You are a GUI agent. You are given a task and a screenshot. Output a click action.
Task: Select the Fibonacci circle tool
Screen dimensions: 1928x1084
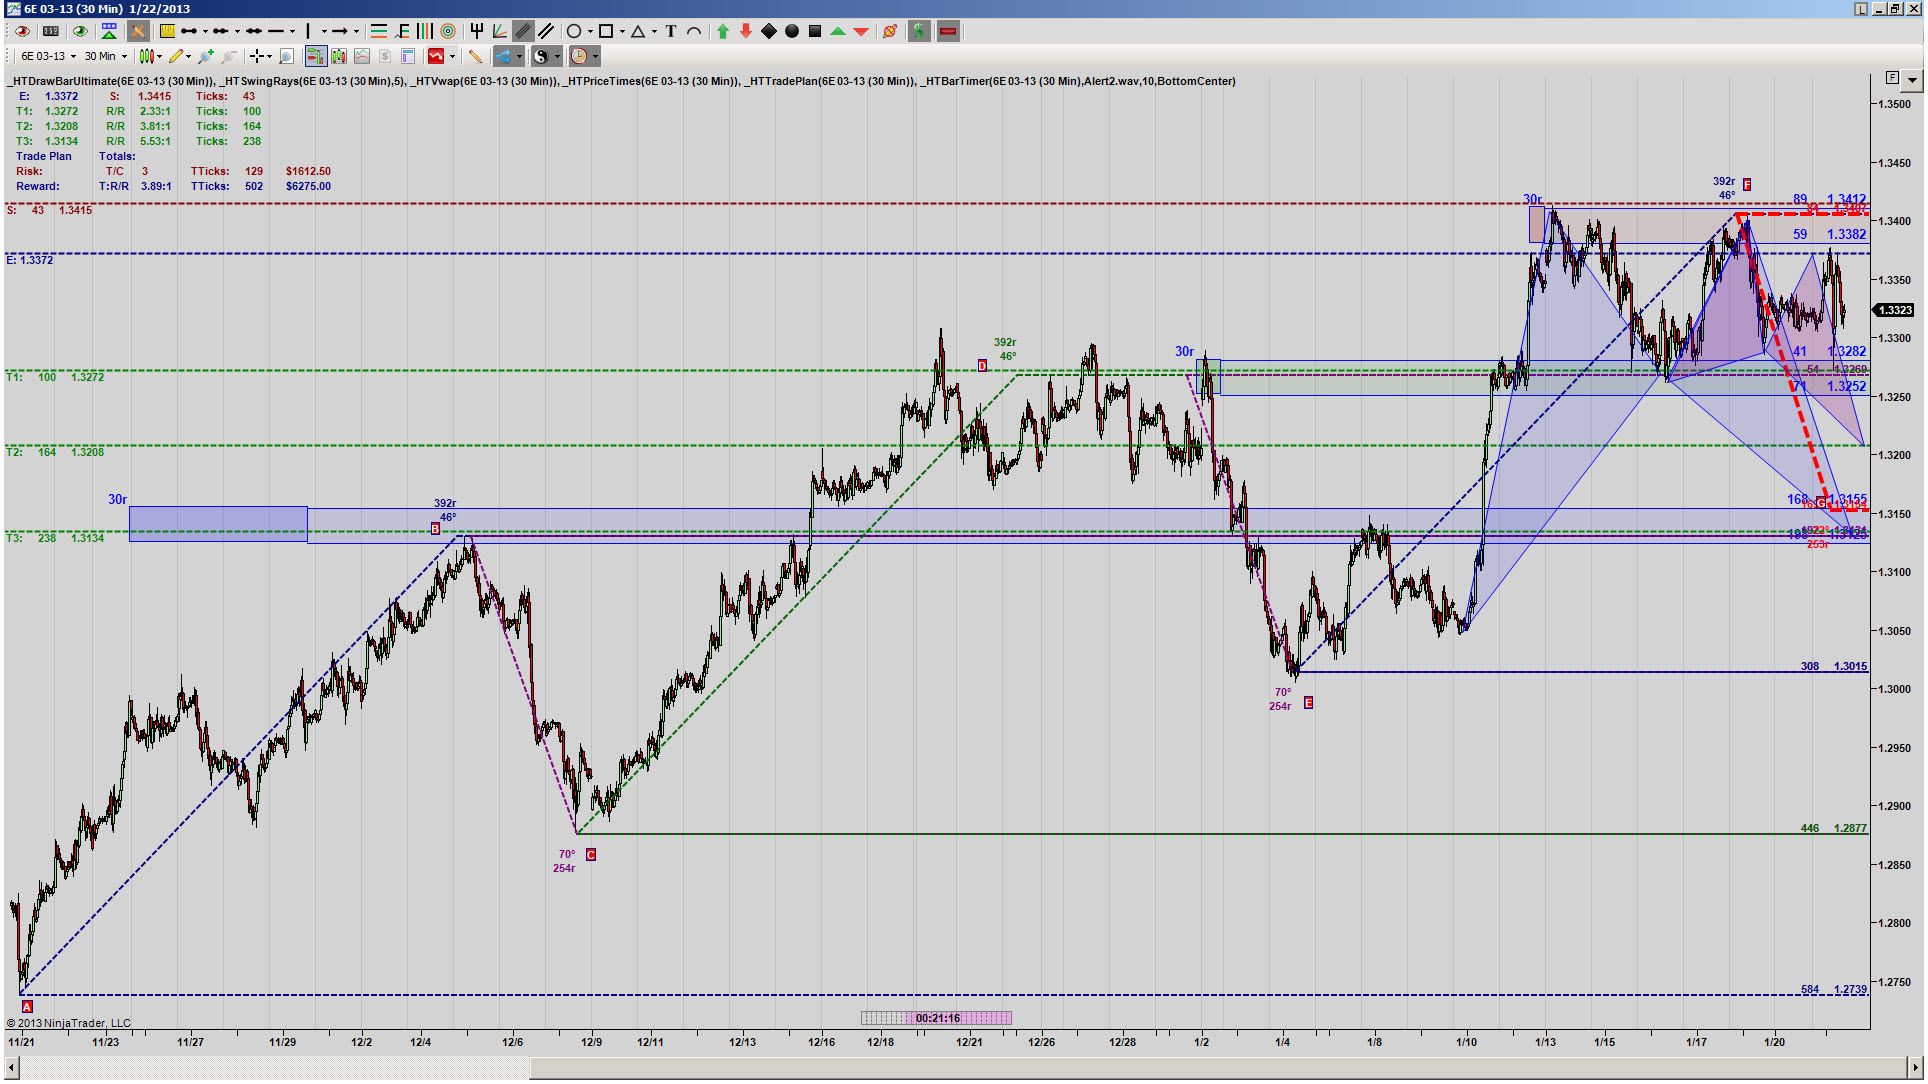point(448,31)
